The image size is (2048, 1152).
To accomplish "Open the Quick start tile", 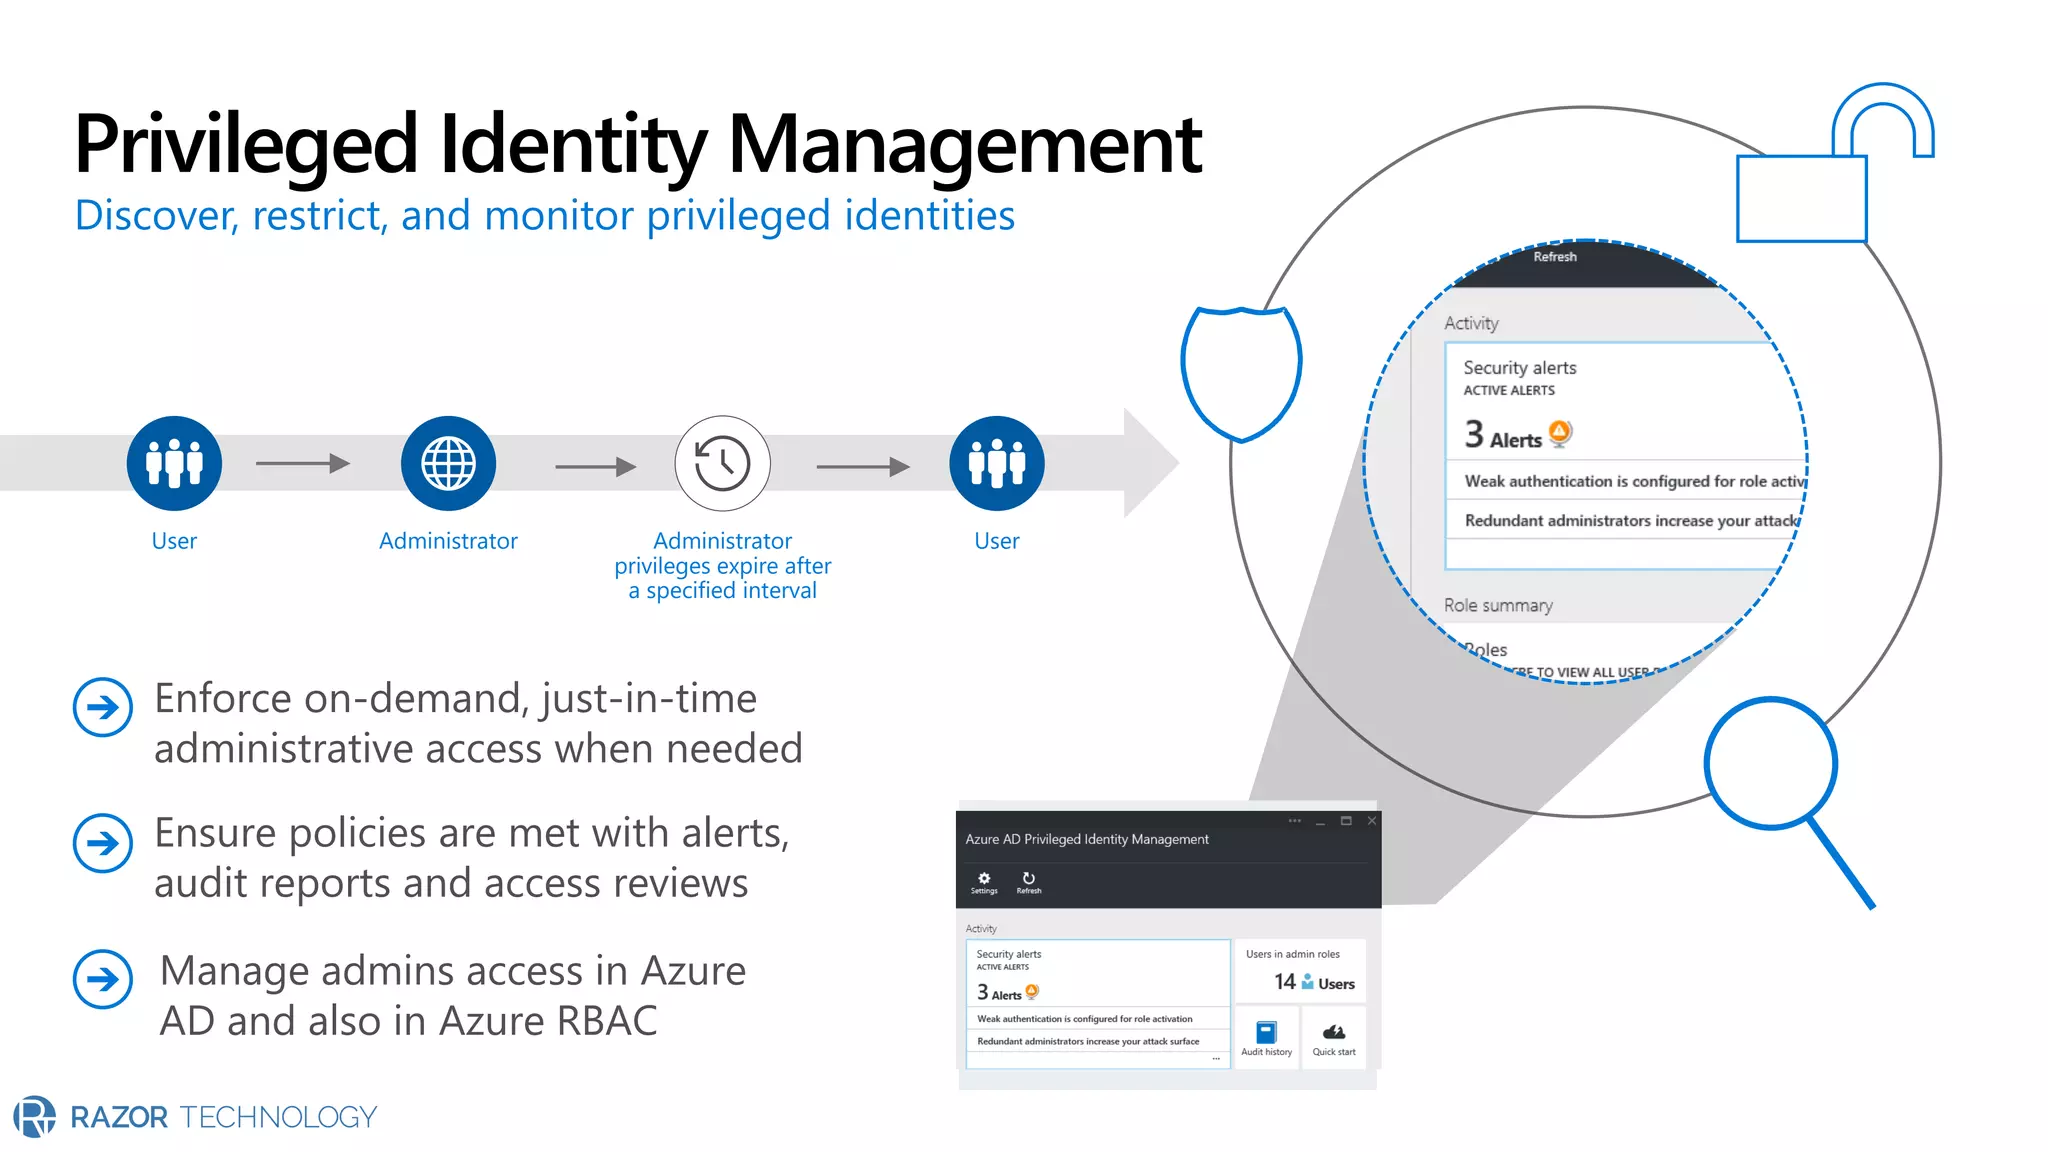I will pyautogui.click(x=1334, y=1038).
